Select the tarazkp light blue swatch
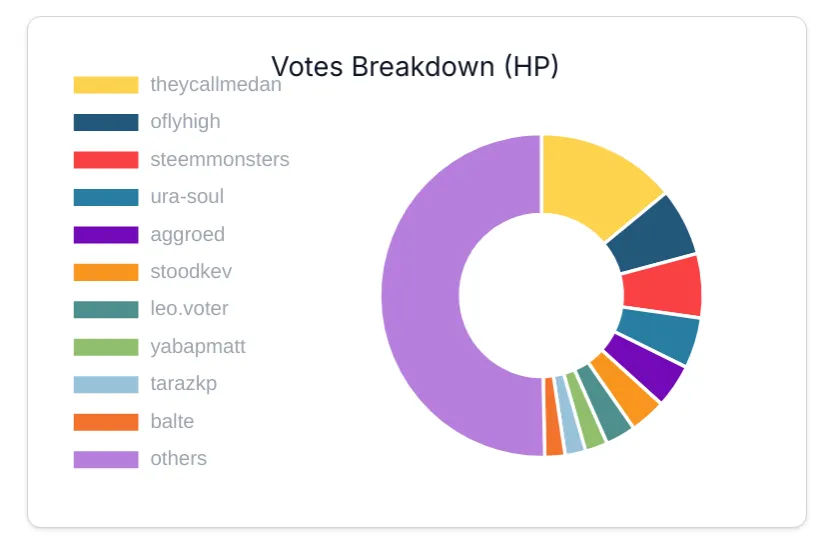 click(x=106, y=384)
